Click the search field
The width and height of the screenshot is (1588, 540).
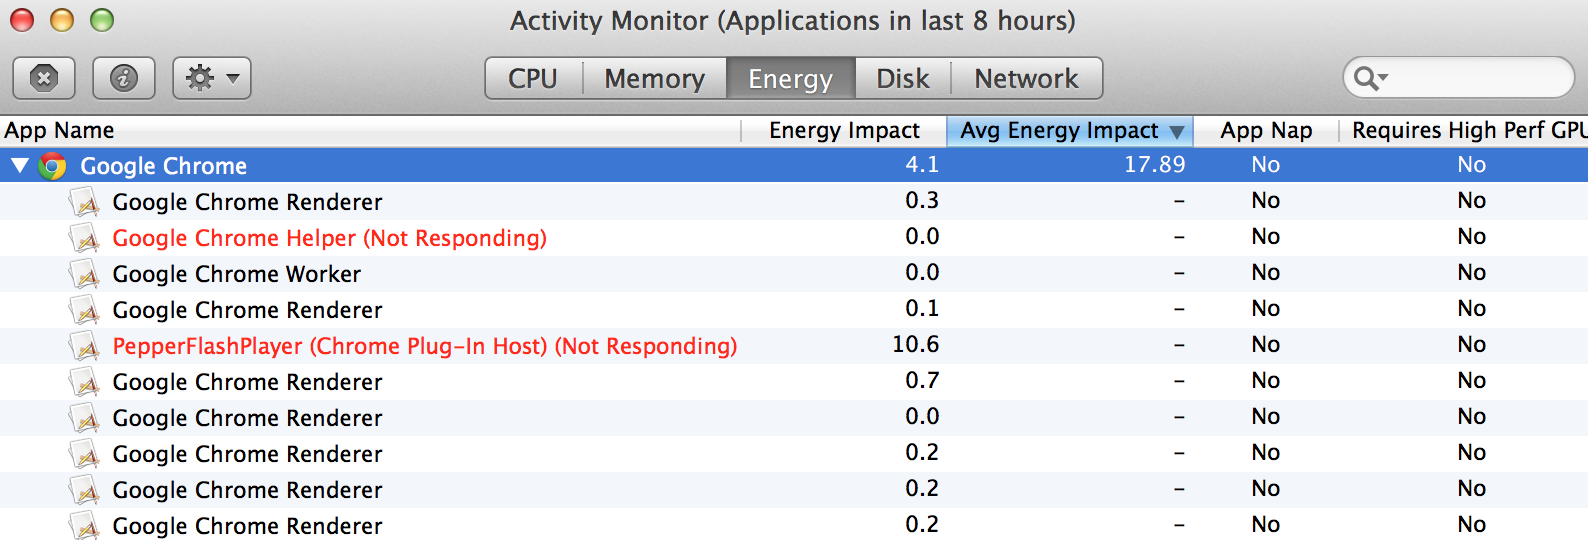(1458, 77)
